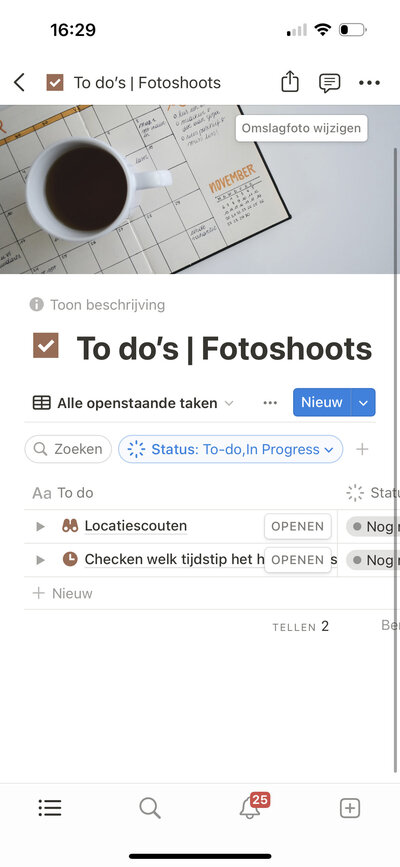This screenshot has height=867, width=400.
Task: Open view options three dots near Nieuw
Action: tap(270, 403)
